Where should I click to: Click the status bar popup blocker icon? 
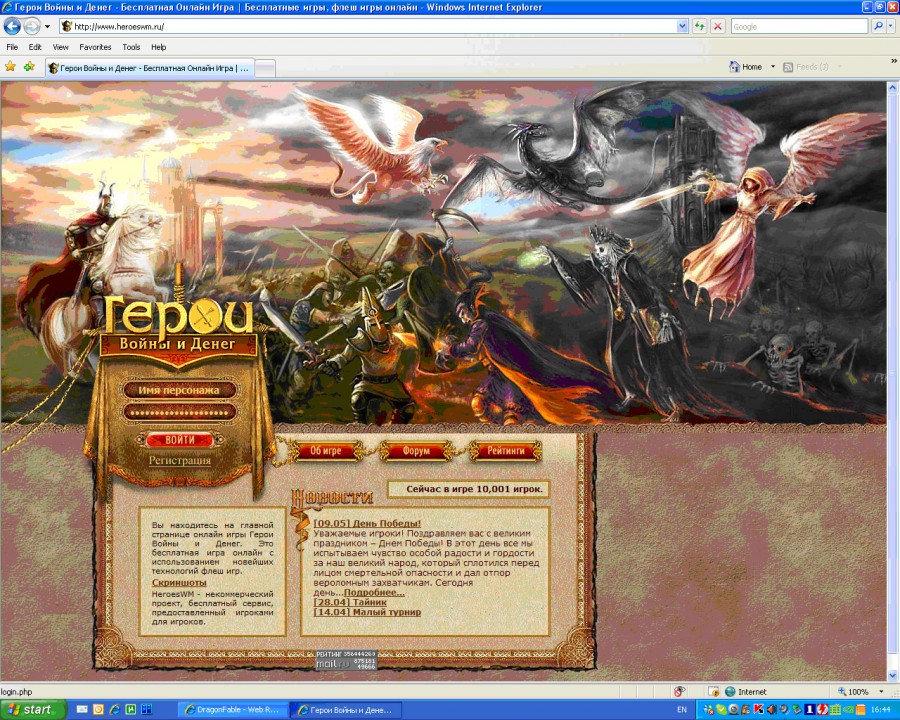click(x=713, y=691)
